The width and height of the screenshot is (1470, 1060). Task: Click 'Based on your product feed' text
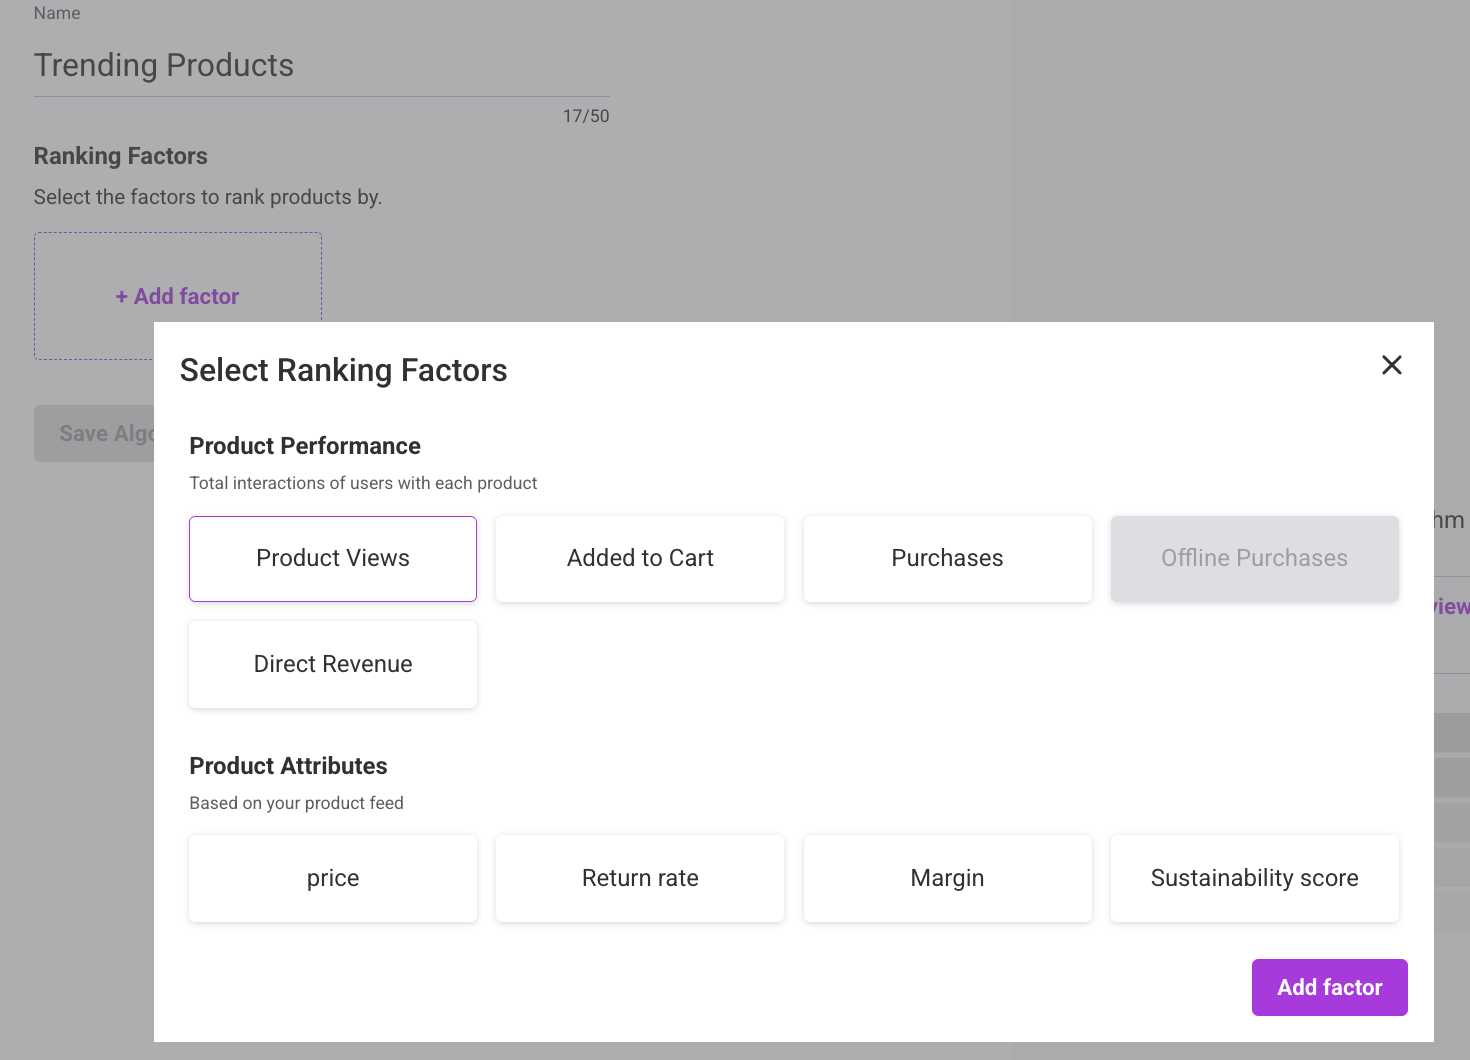pos(296,803)
